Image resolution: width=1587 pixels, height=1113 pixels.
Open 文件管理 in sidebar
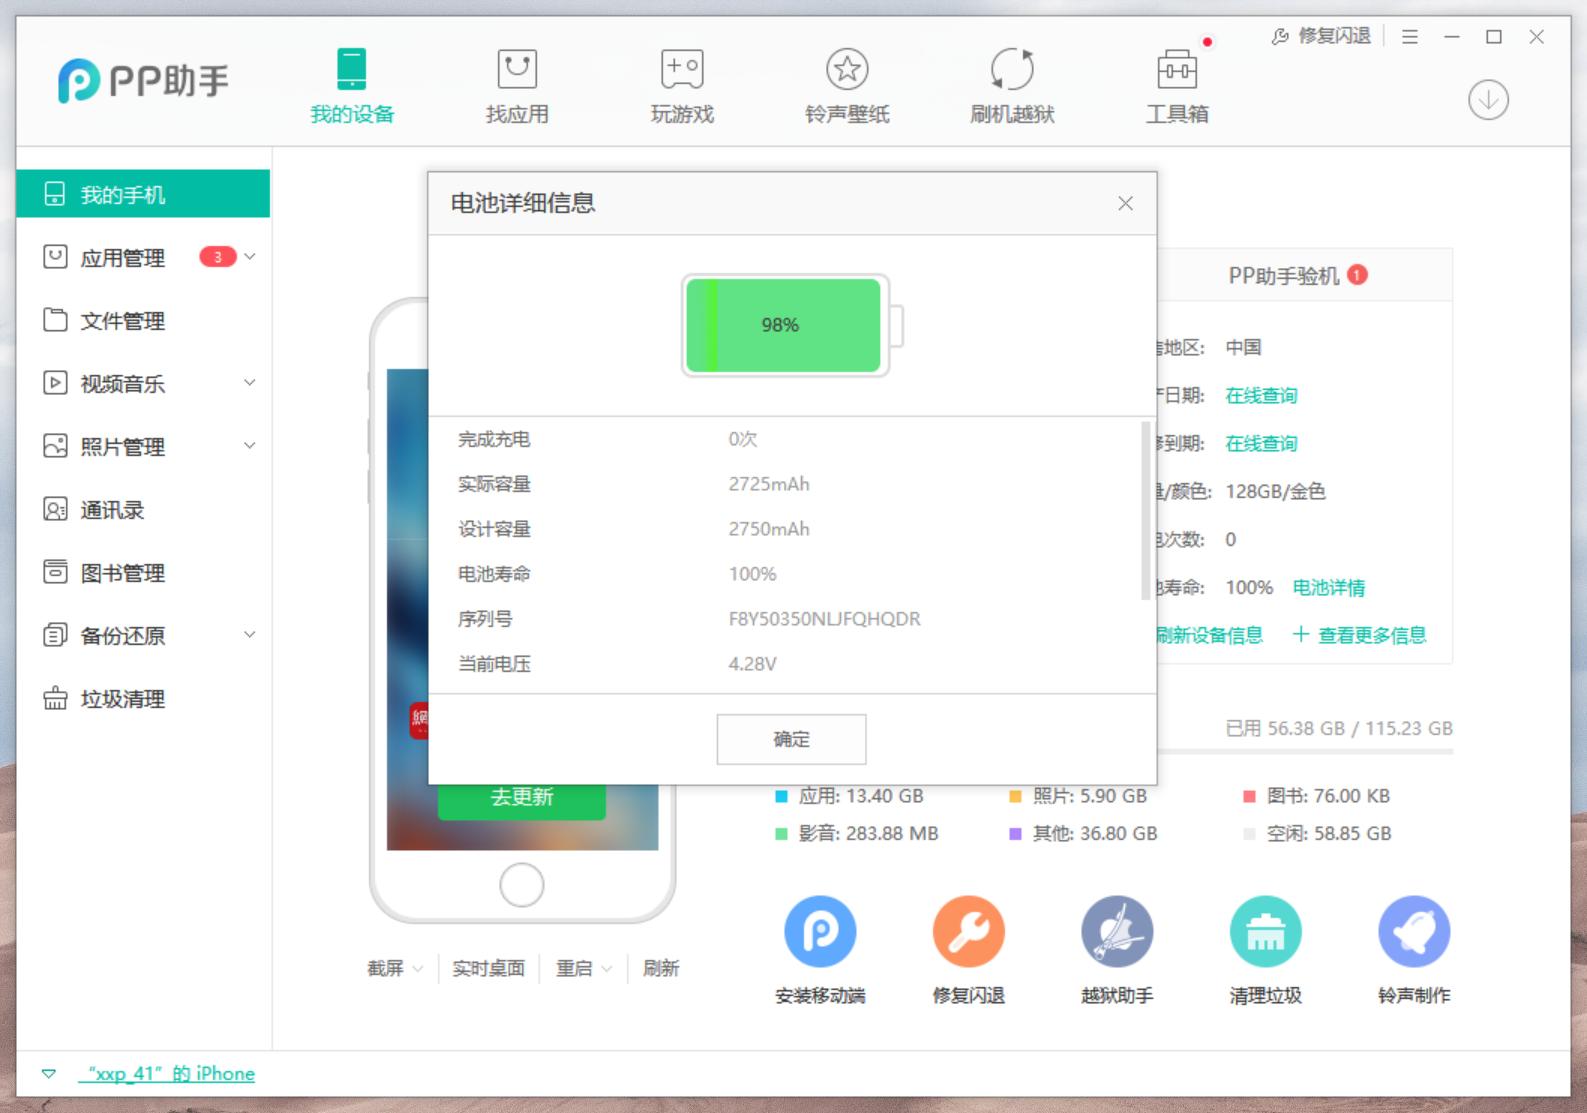122,321
